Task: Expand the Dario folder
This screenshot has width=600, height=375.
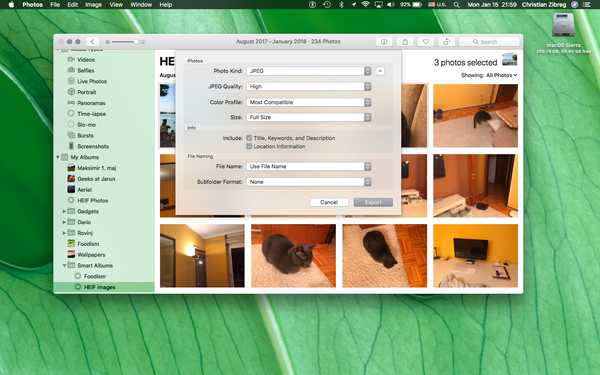Action: click(x=64, y=222)
